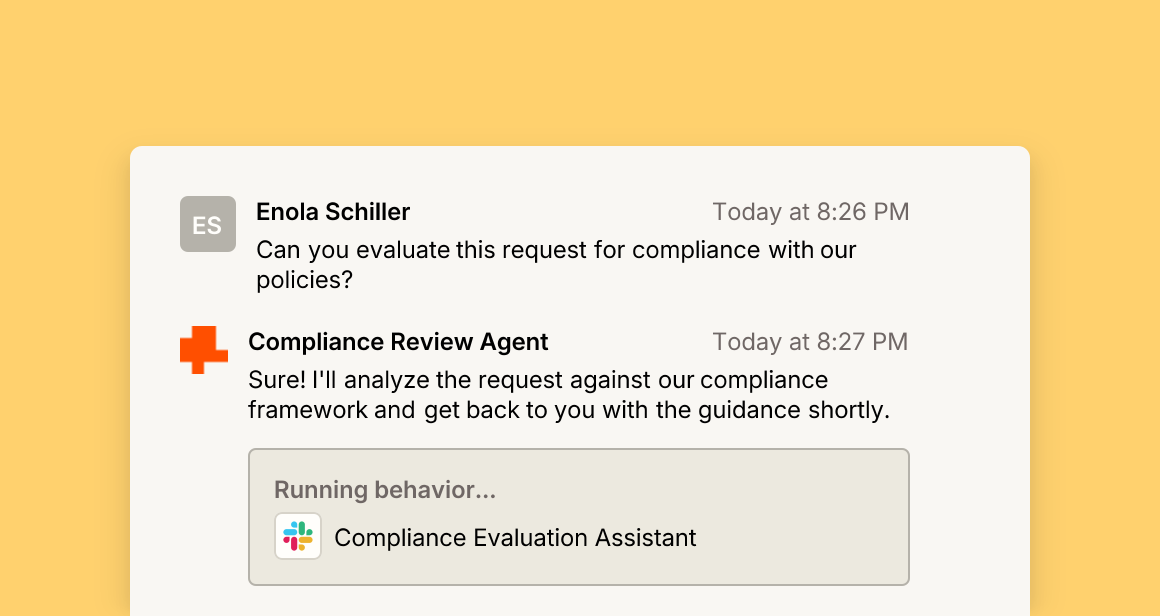Click the ES avatar for Enola Schiller
The image size is (1160, 616).
tap(208, 224)
